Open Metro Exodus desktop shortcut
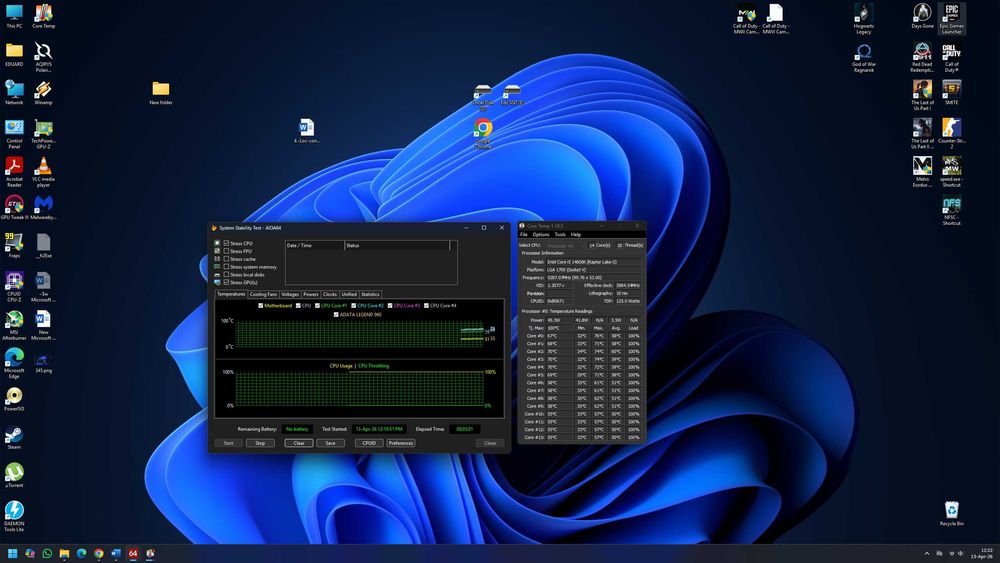 [x=922, y=172]
